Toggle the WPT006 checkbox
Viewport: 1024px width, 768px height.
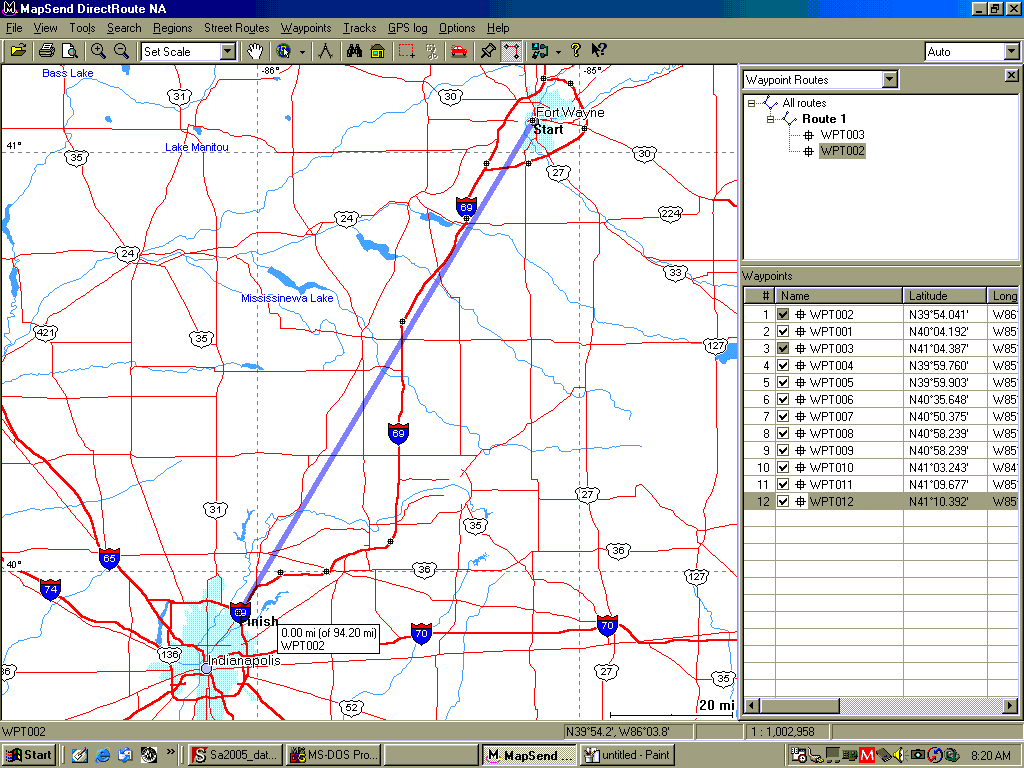[783, 399]
